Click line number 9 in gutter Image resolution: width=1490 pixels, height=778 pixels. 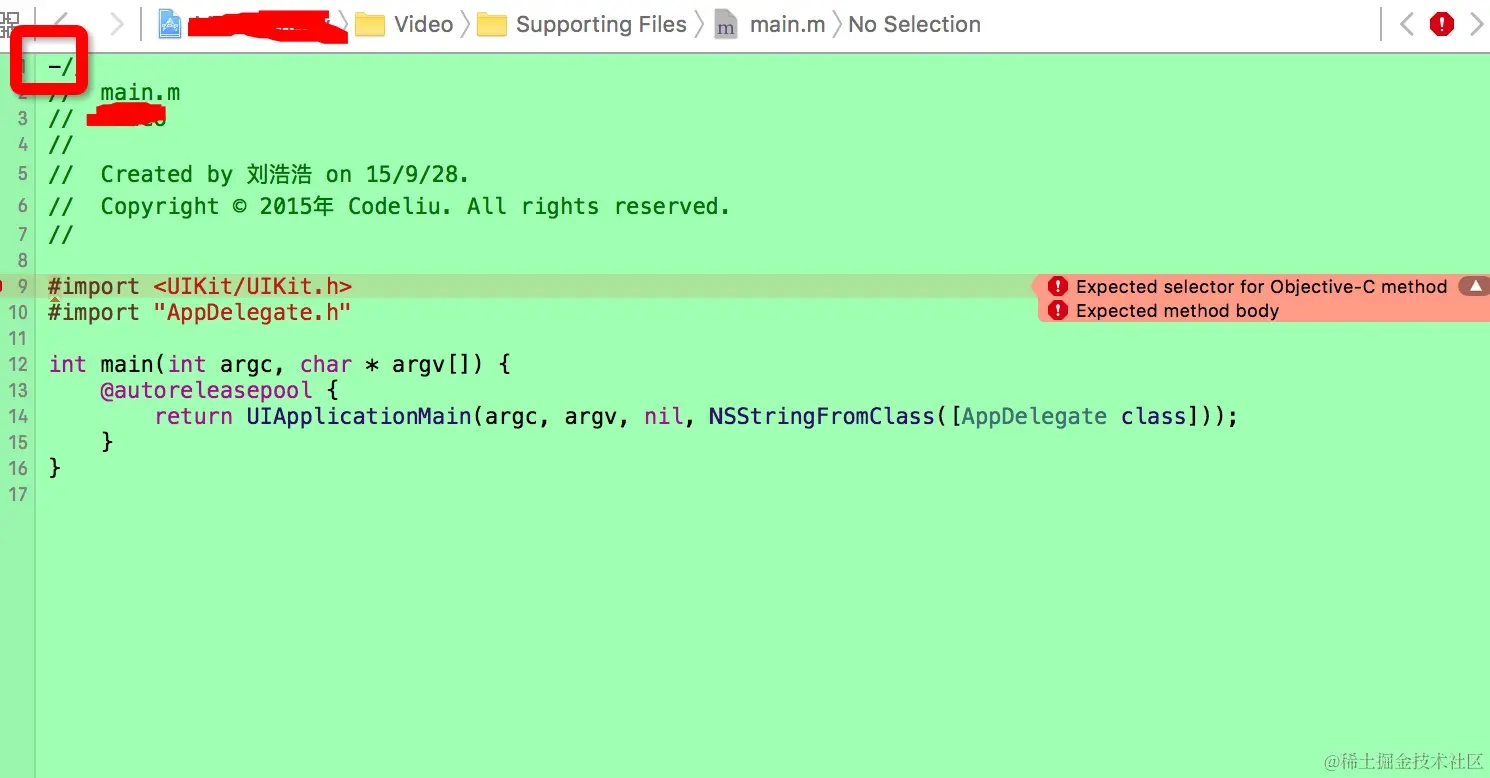pos(22,287)
